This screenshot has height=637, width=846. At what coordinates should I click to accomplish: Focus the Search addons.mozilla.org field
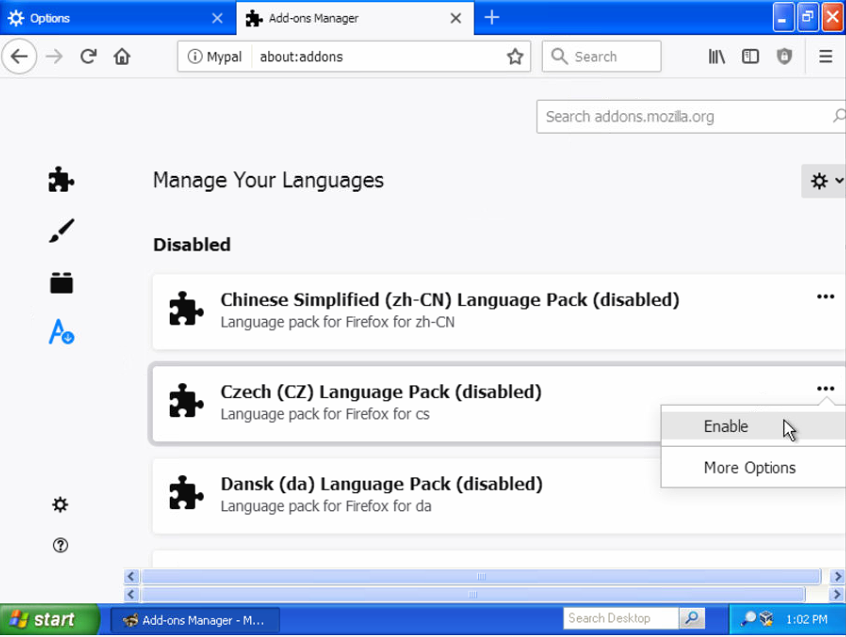point(691,117)
